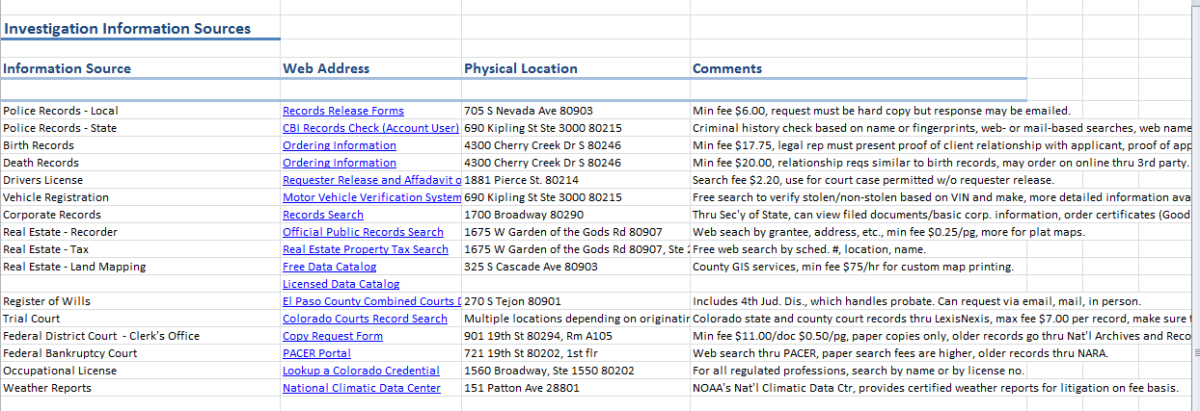This screenshot has height=411, width=1200.
Task: Visit the Colorado Courts Record Search link
Action: coord(365,319)
